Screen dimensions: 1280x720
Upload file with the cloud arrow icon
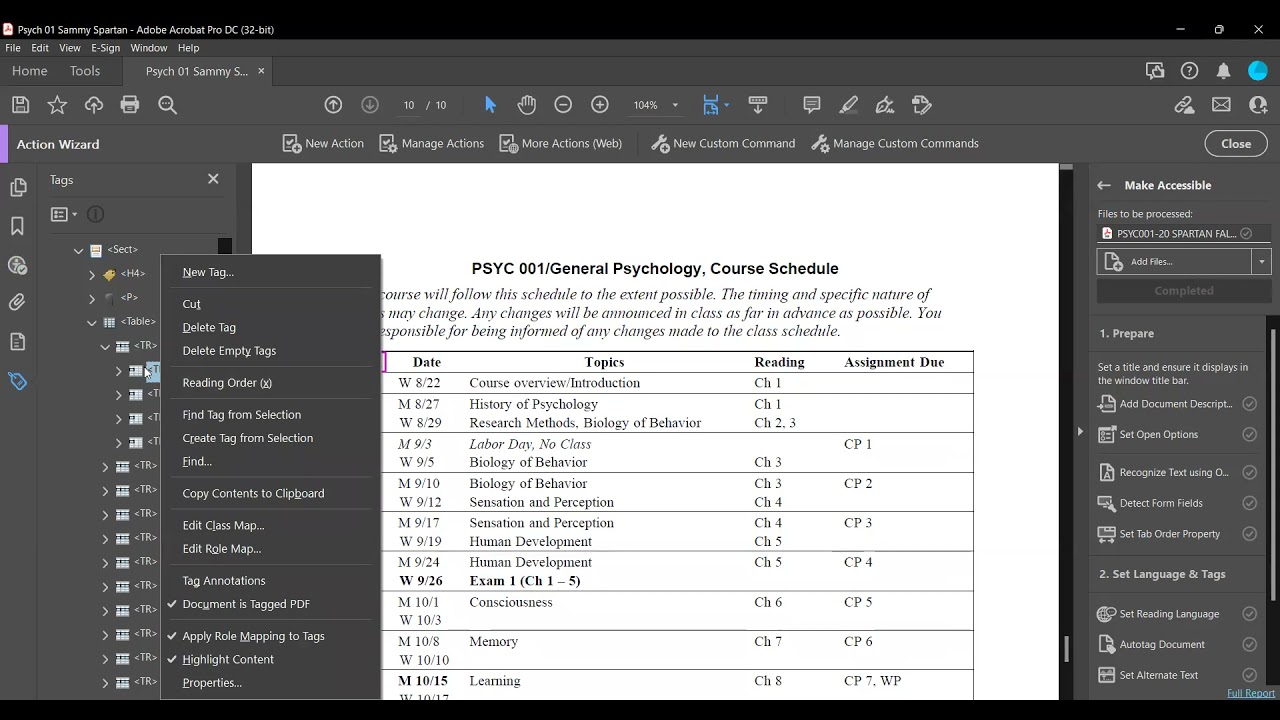94,105
